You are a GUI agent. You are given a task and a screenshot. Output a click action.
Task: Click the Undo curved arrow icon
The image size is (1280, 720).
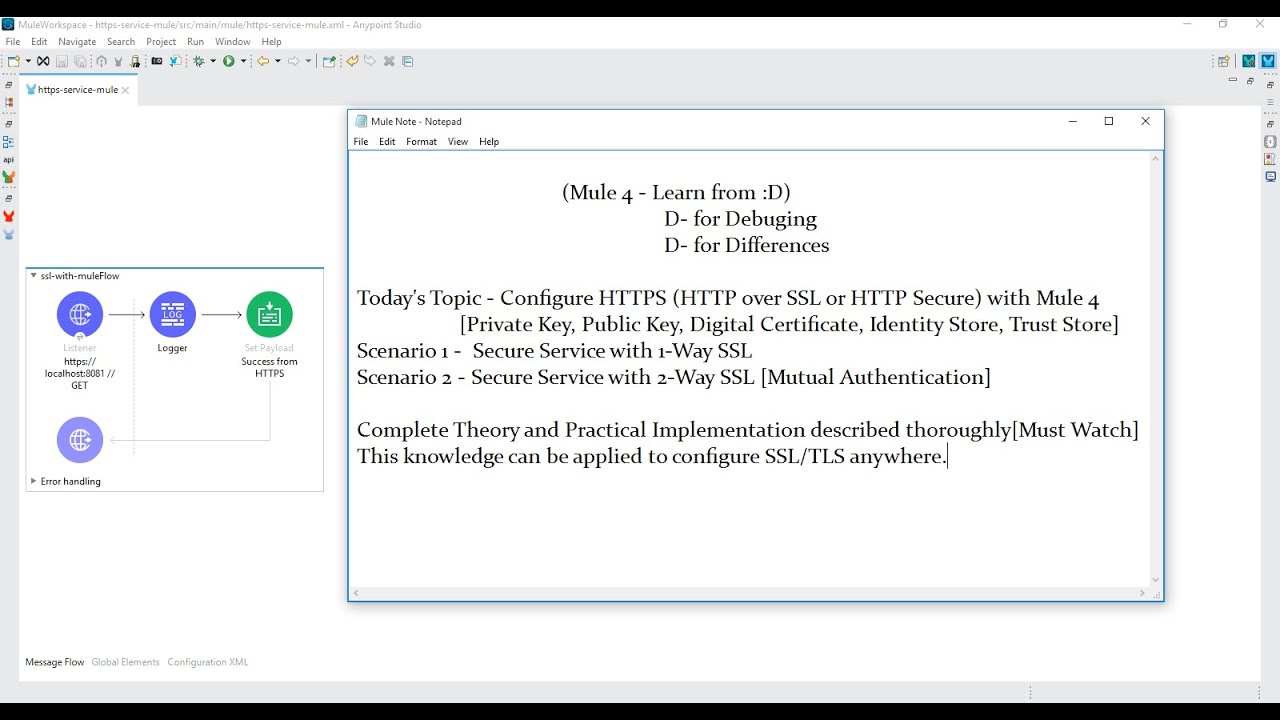pyautogui.click(x=352, y=61)
